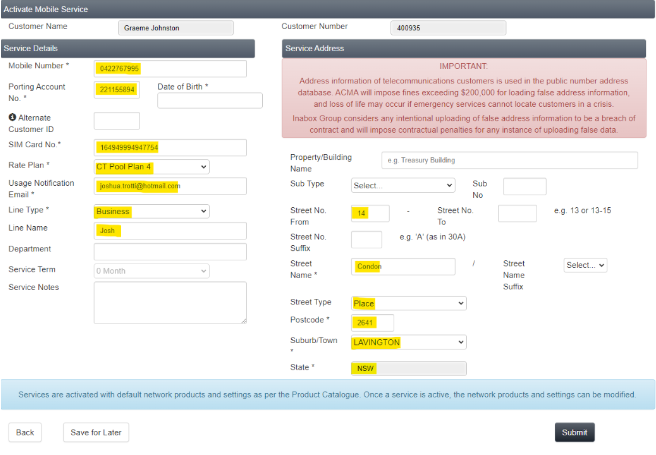Viewport: 656px width, 455px height.
Task: Click the Date of Birth field
Action: tap(209, 100)
